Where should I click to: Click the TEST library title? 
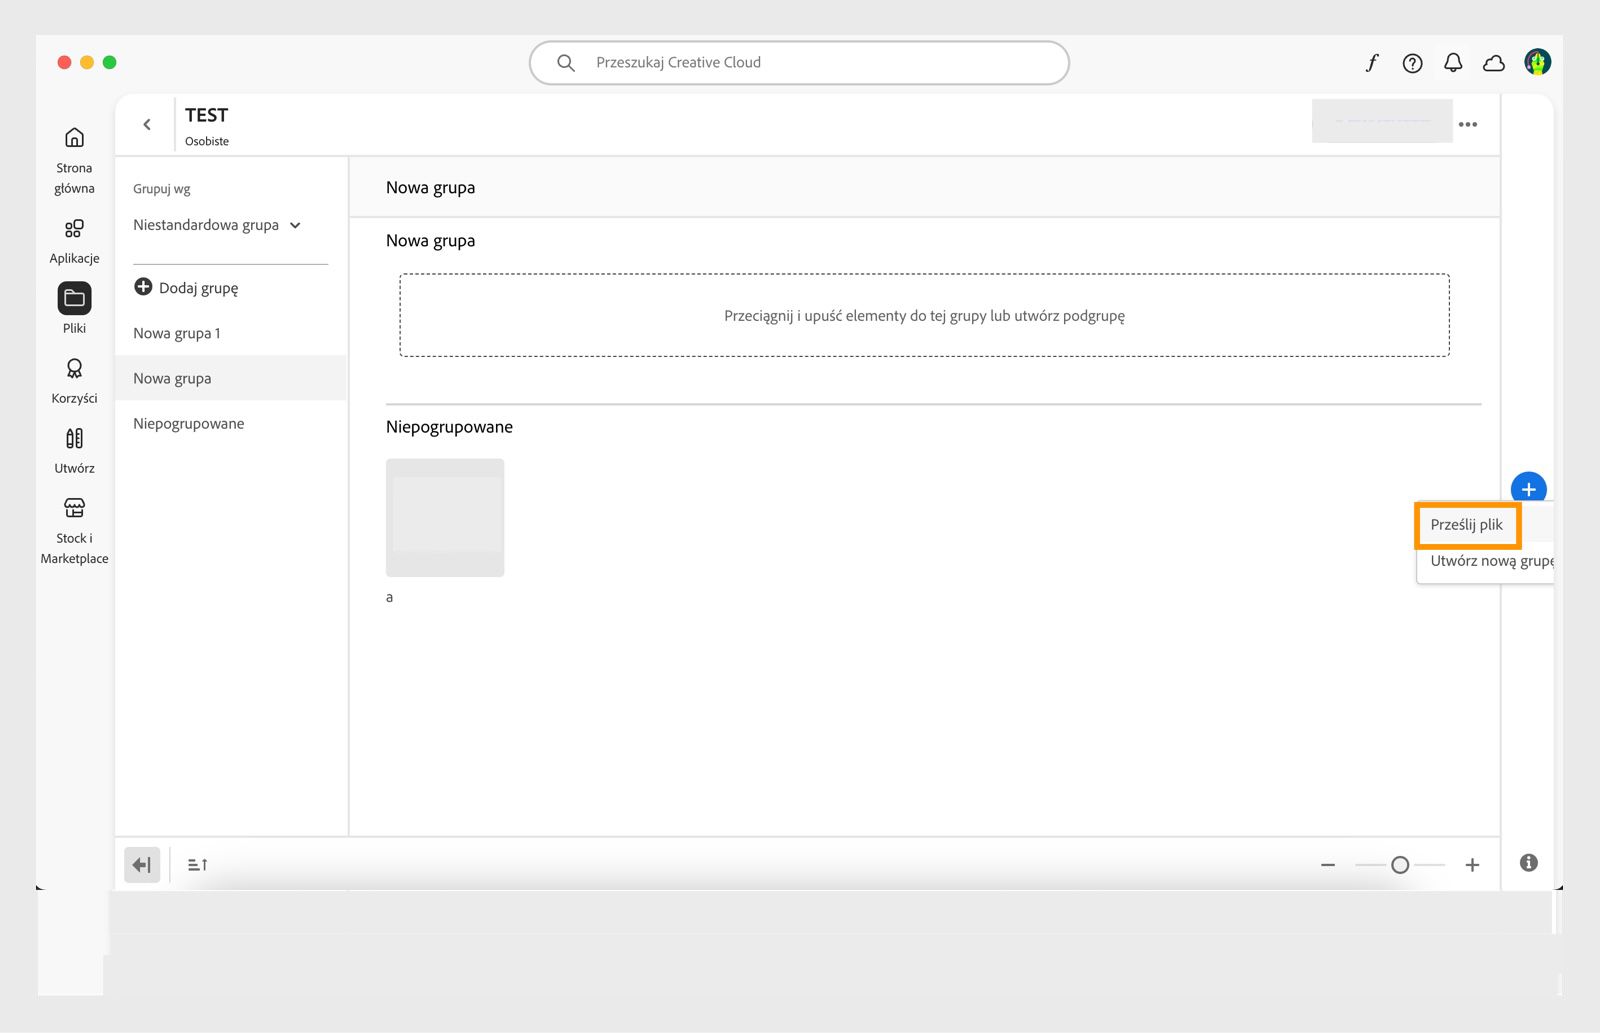(206, 115)
